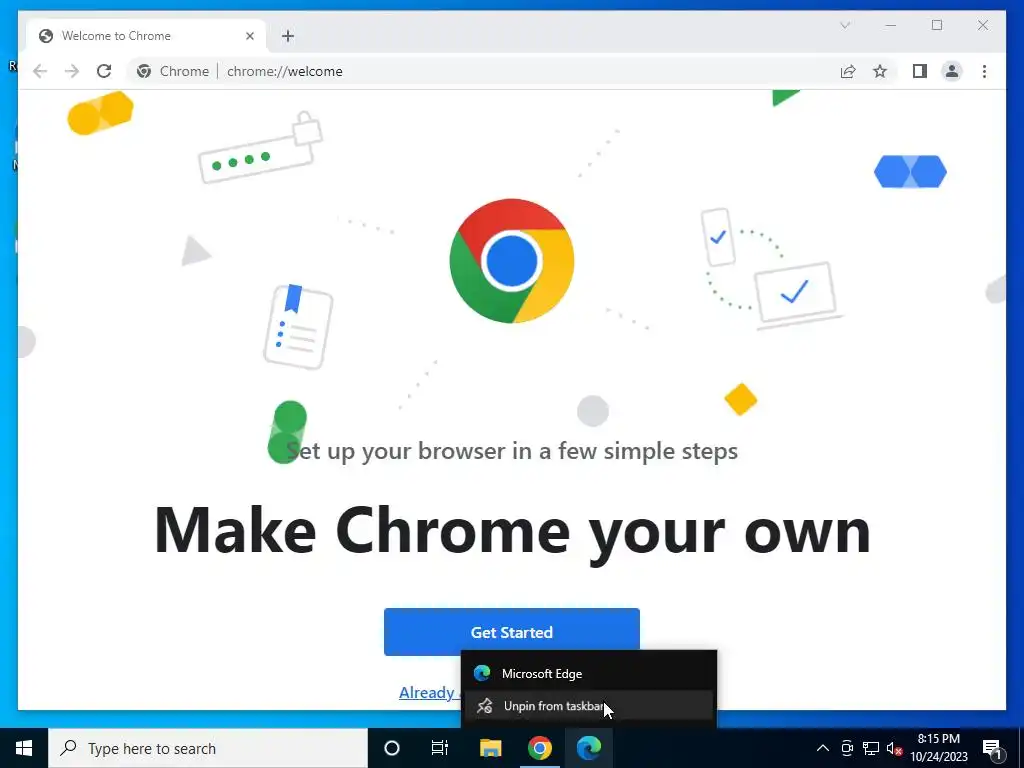Click the forward navigation arrow

point(72,71)
